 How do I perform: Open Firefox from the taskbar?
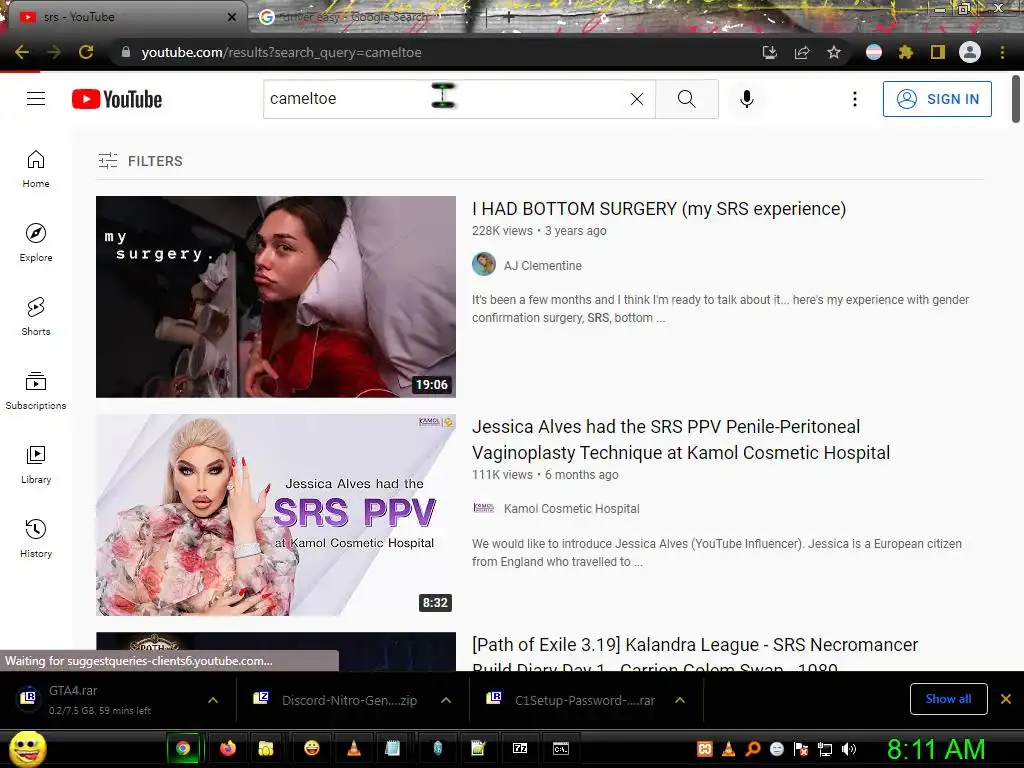[227, 748]
